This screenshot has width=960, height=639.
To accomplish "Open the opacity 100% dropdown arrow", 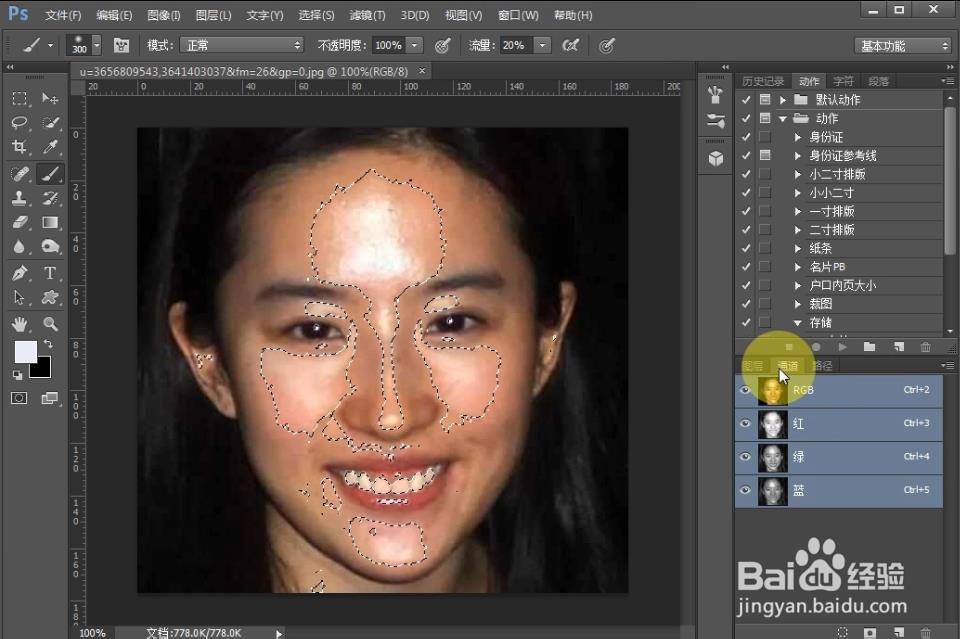I will pos(414,45).
